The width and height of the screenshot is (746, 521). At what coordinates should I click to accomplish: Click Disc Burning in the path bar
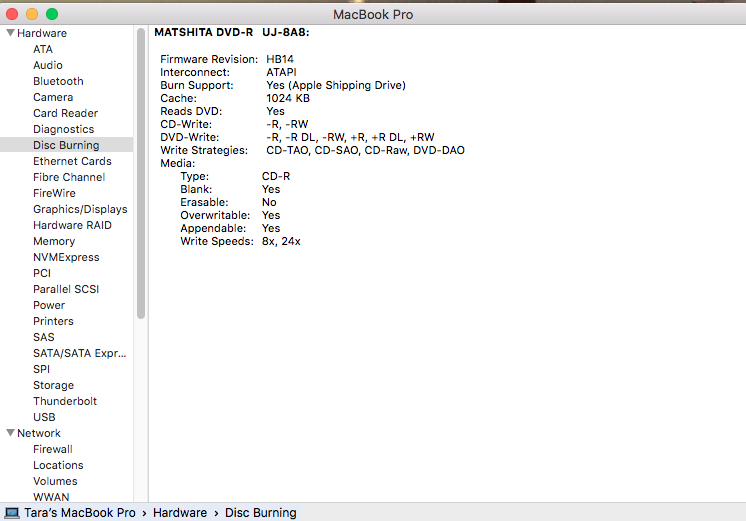point(261,513)
